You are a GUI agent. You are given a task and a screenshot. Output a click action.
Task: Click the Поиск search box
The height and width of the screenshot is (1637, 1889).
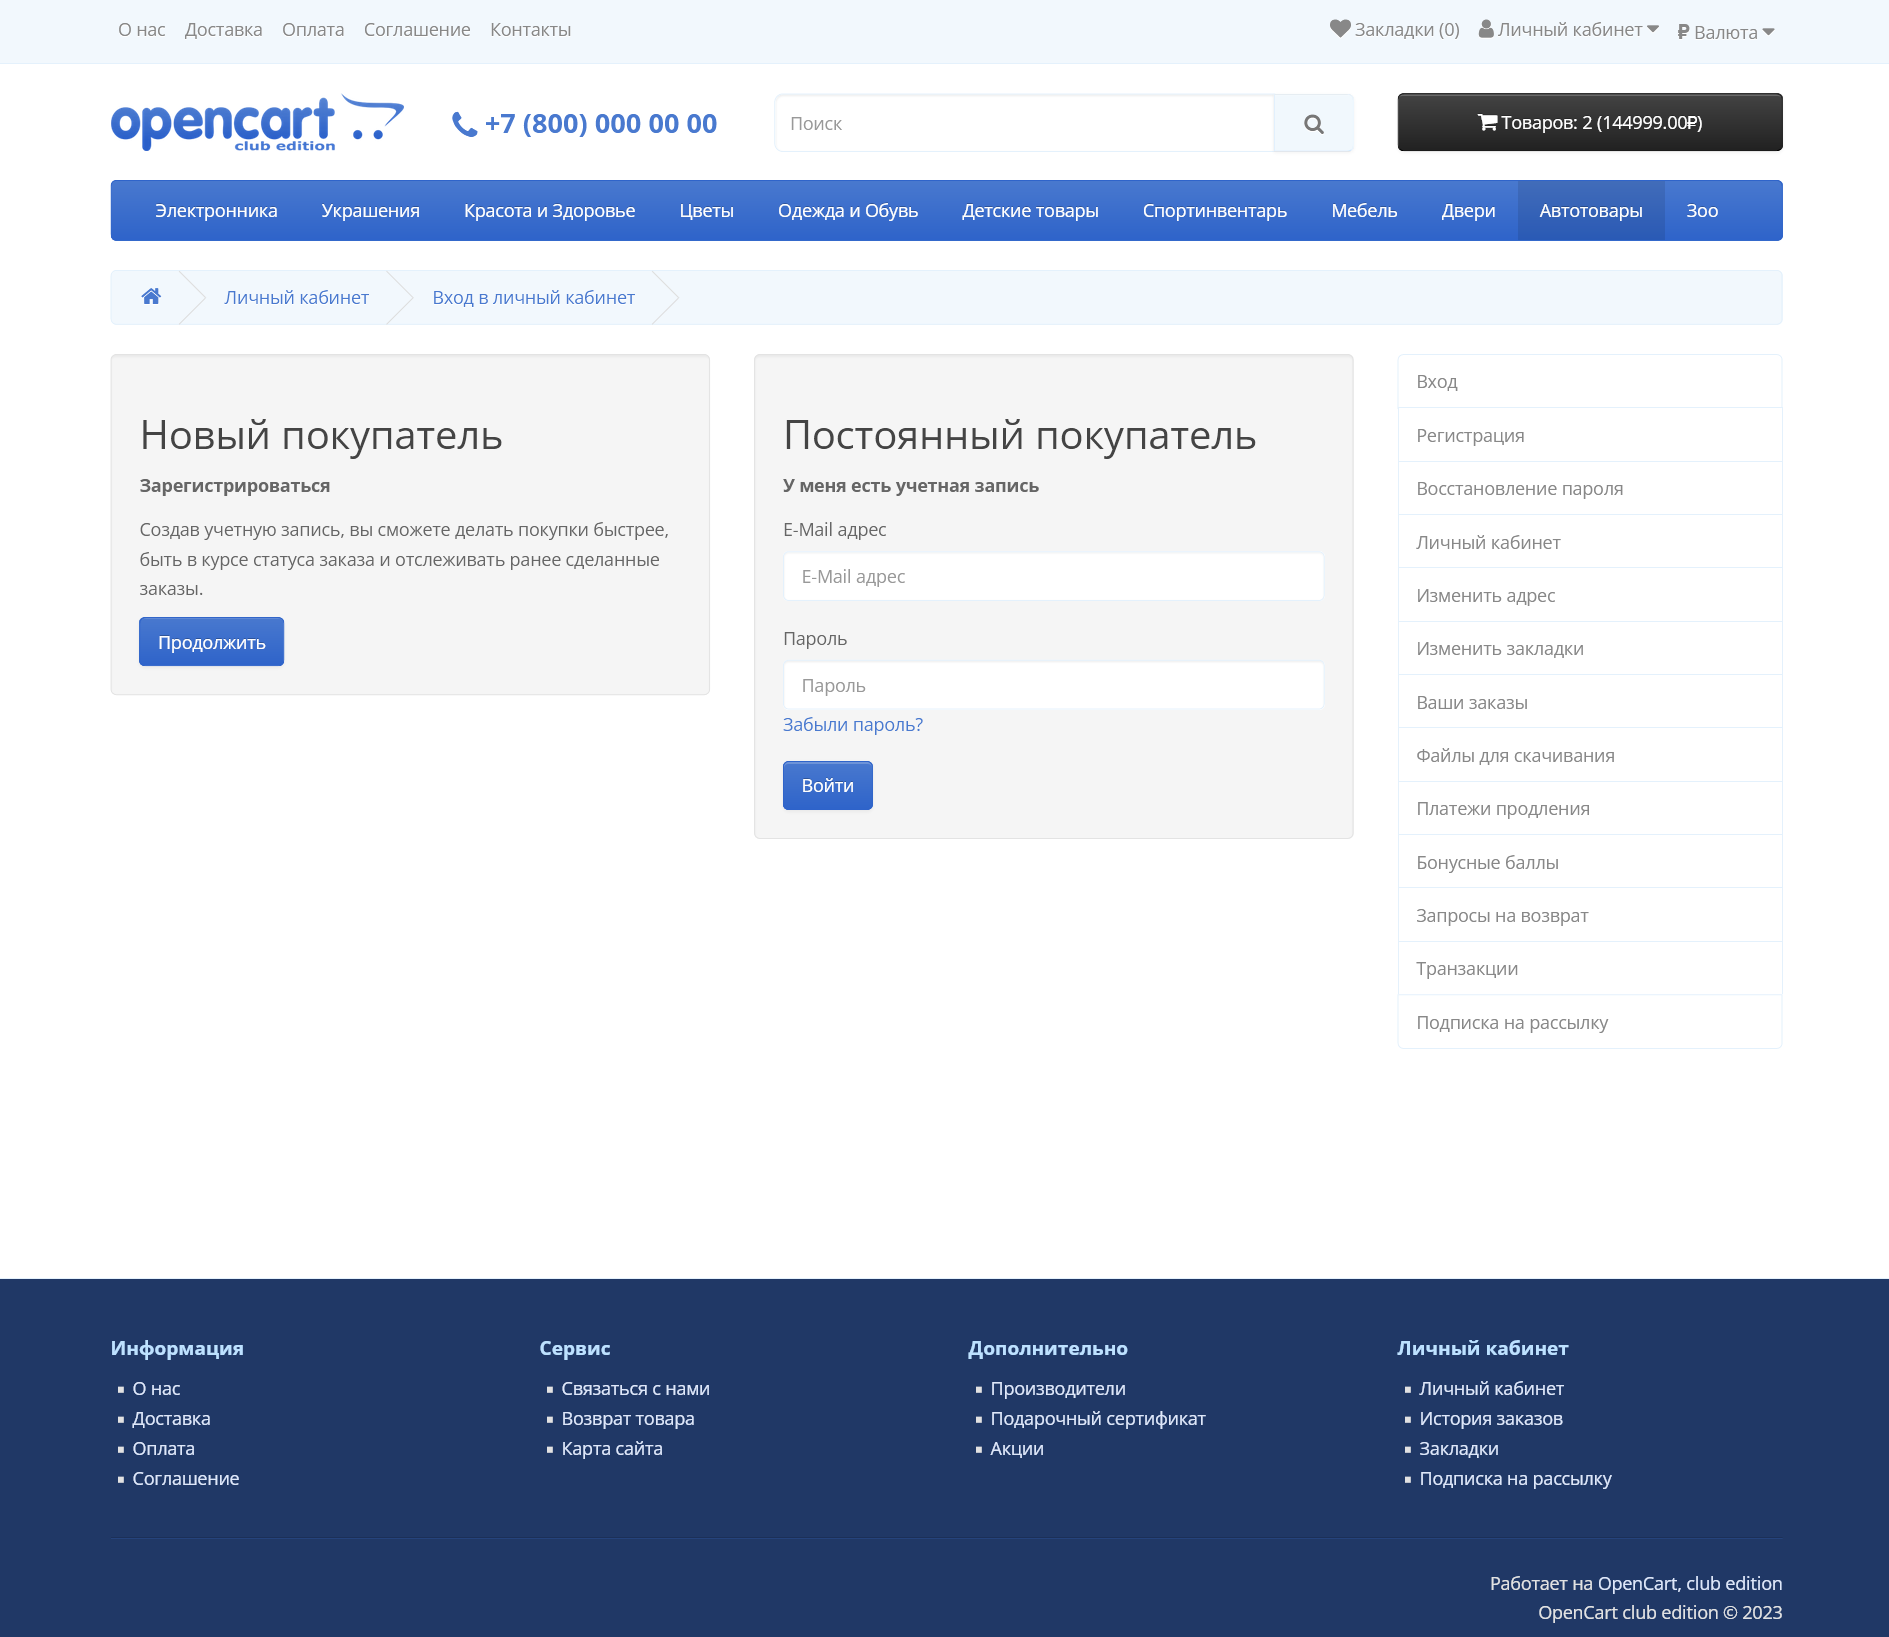coord(1024,124)
